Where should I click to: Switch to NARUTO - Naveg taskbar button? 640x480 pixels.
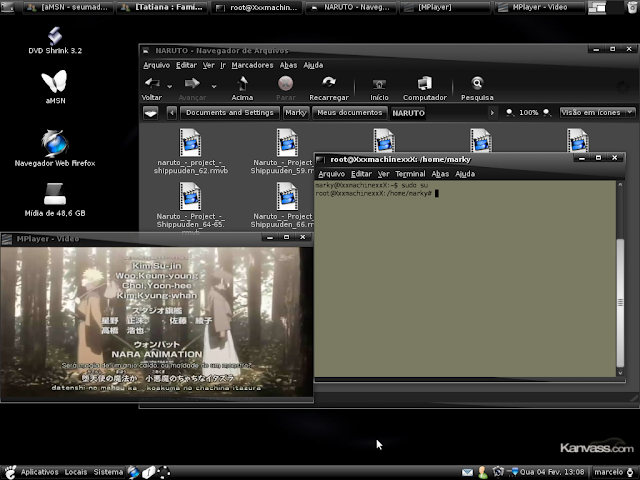(x=351, y=7)
